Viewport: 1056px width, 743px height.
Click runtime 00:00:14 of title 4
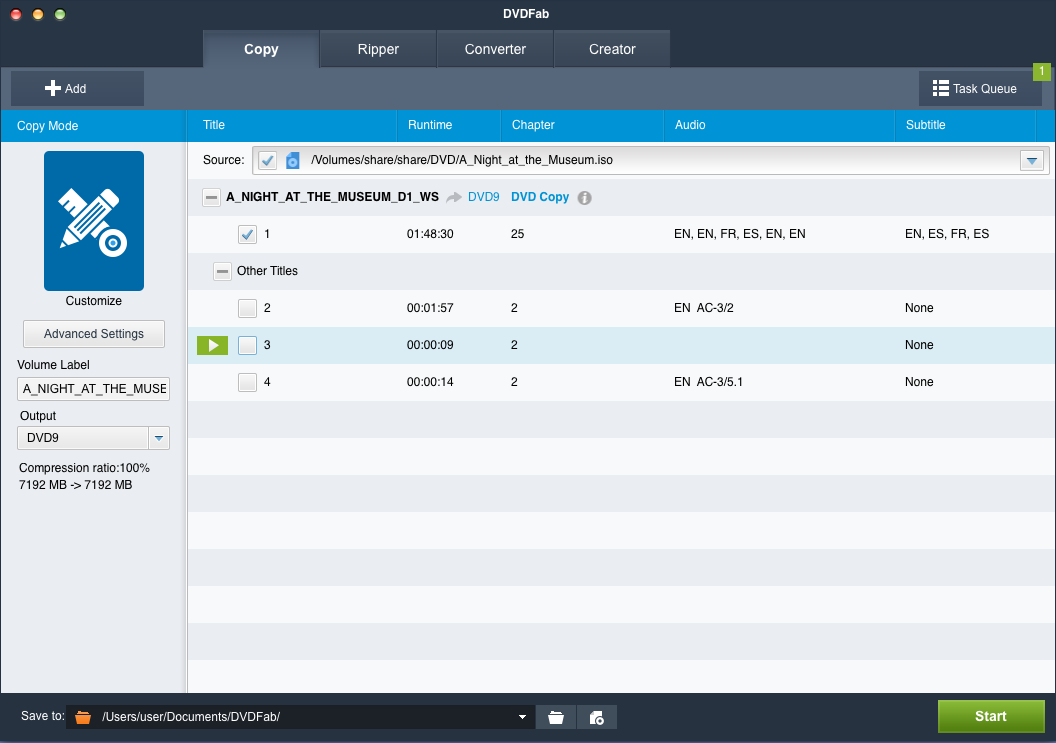tap(430, 383)
